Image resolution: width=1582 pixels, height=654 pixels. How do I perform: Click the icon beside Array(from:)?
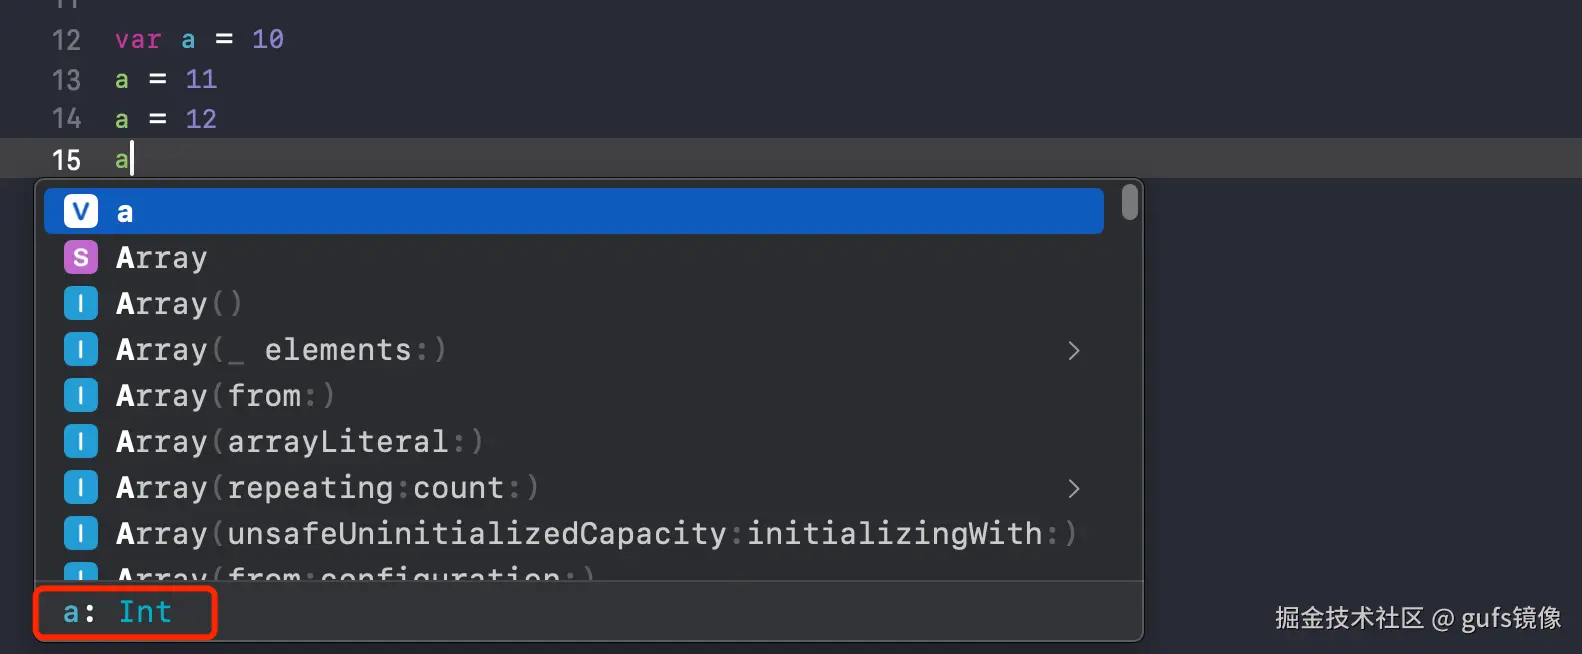[x=81, y=395]
